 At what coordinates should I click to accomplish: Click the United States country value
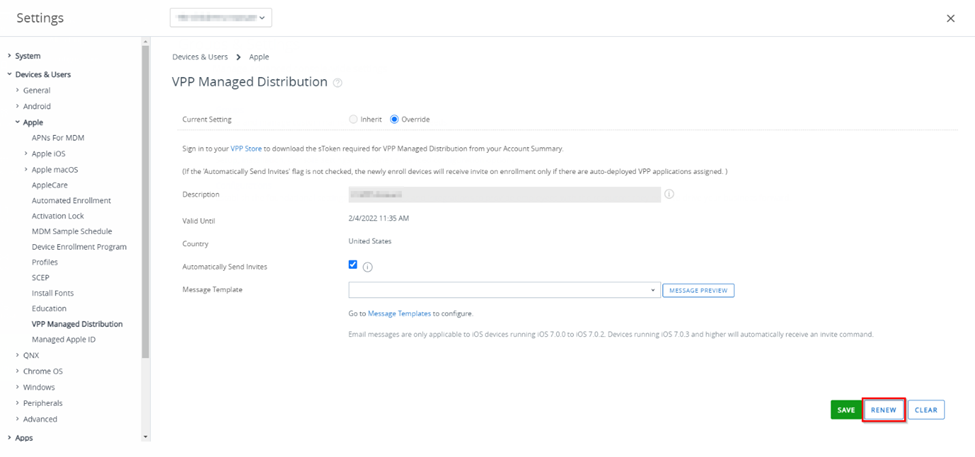(x=370, y=241)
